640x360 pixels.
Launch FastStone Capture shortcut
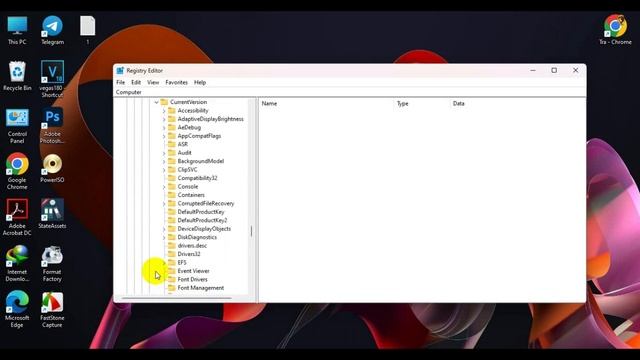tap(52, 309)
